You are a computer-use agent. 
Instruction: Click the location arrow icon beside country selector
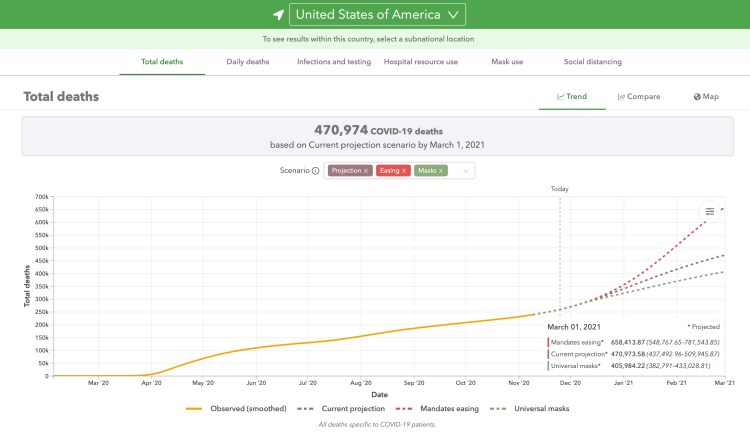click(x=277, y=15)
